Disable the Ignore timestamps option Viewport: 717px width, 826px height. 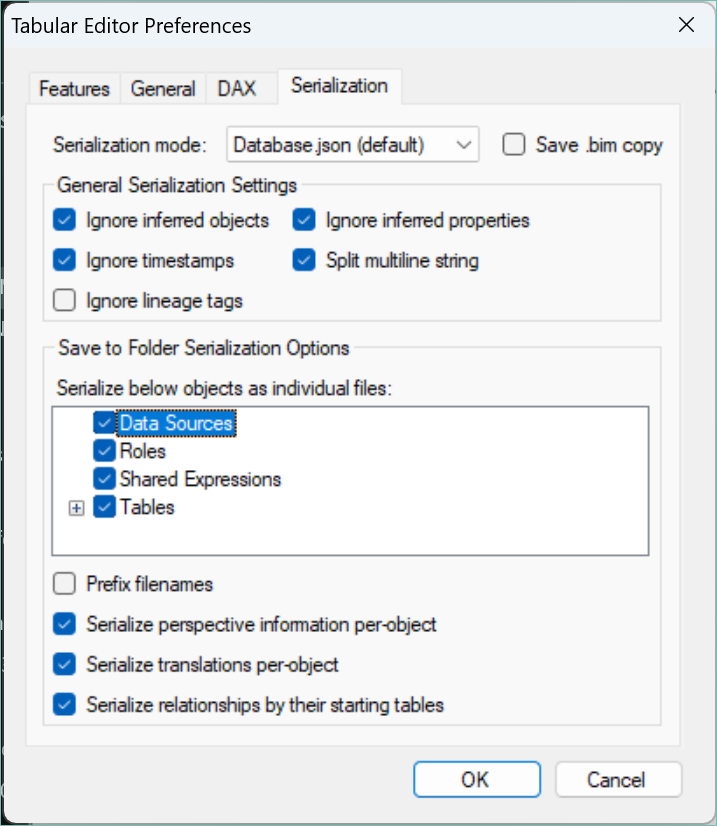coord(65,261)
